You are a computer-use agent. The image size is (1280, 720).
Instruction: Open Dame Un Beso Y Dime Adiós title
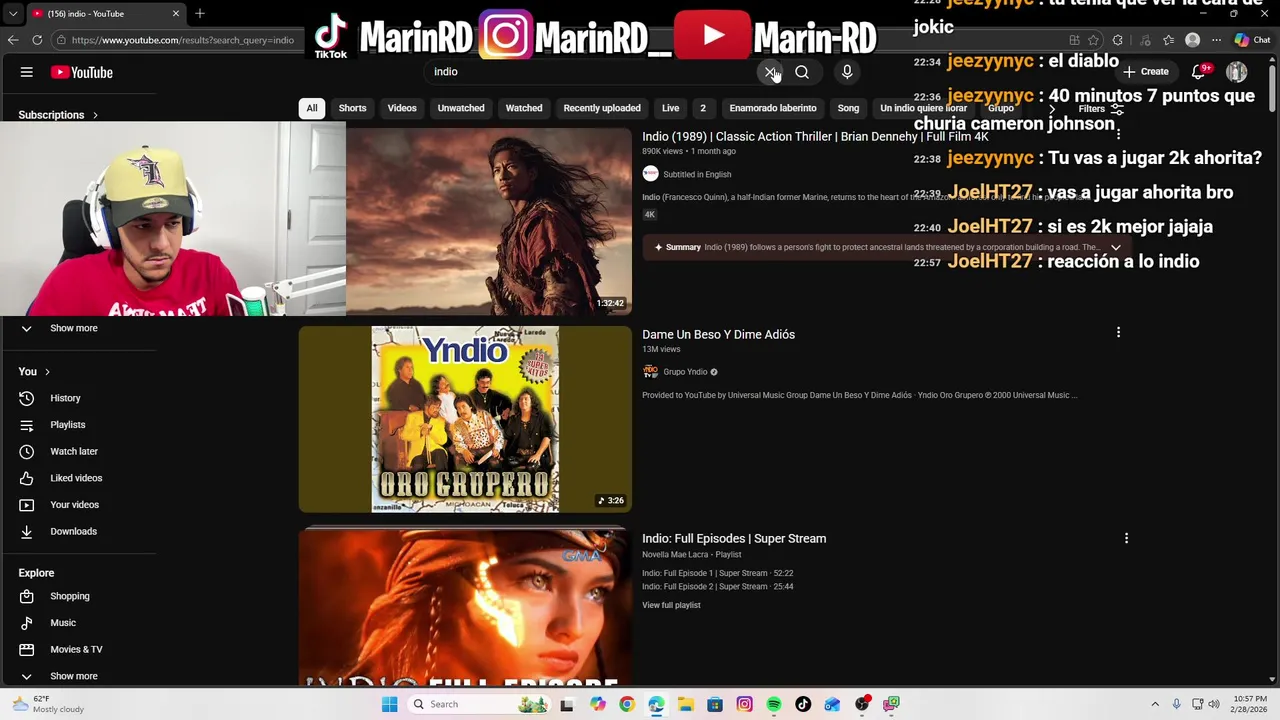[718, 334]
